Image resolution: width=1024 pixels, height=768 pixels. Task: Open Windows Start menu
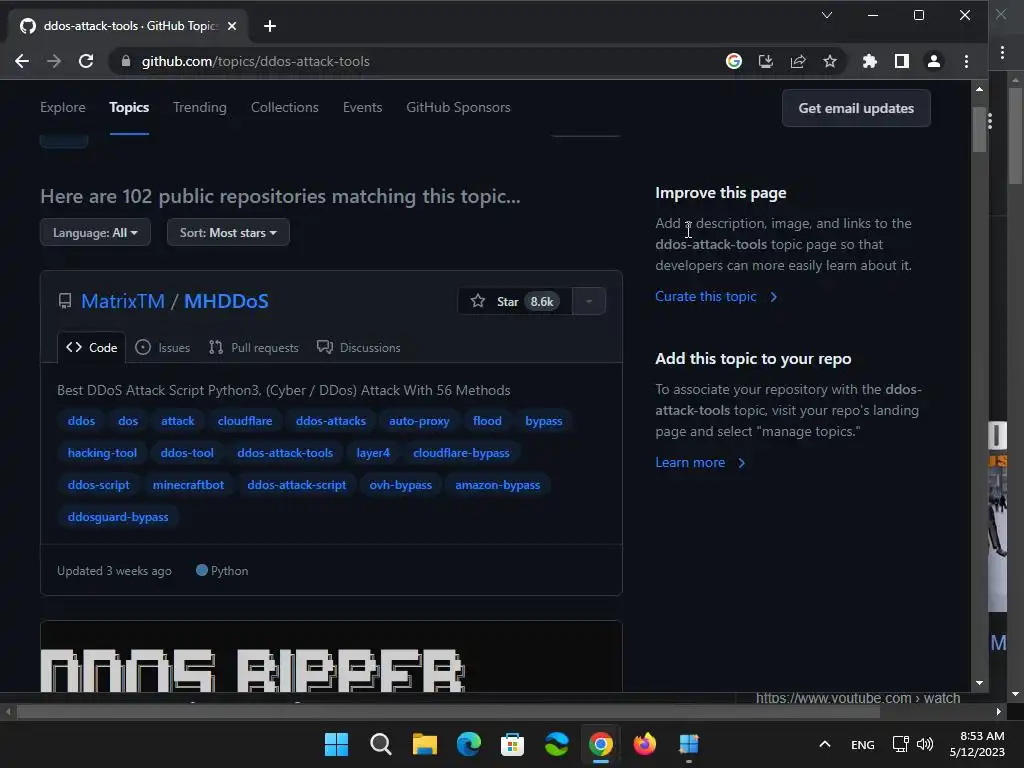336,744
